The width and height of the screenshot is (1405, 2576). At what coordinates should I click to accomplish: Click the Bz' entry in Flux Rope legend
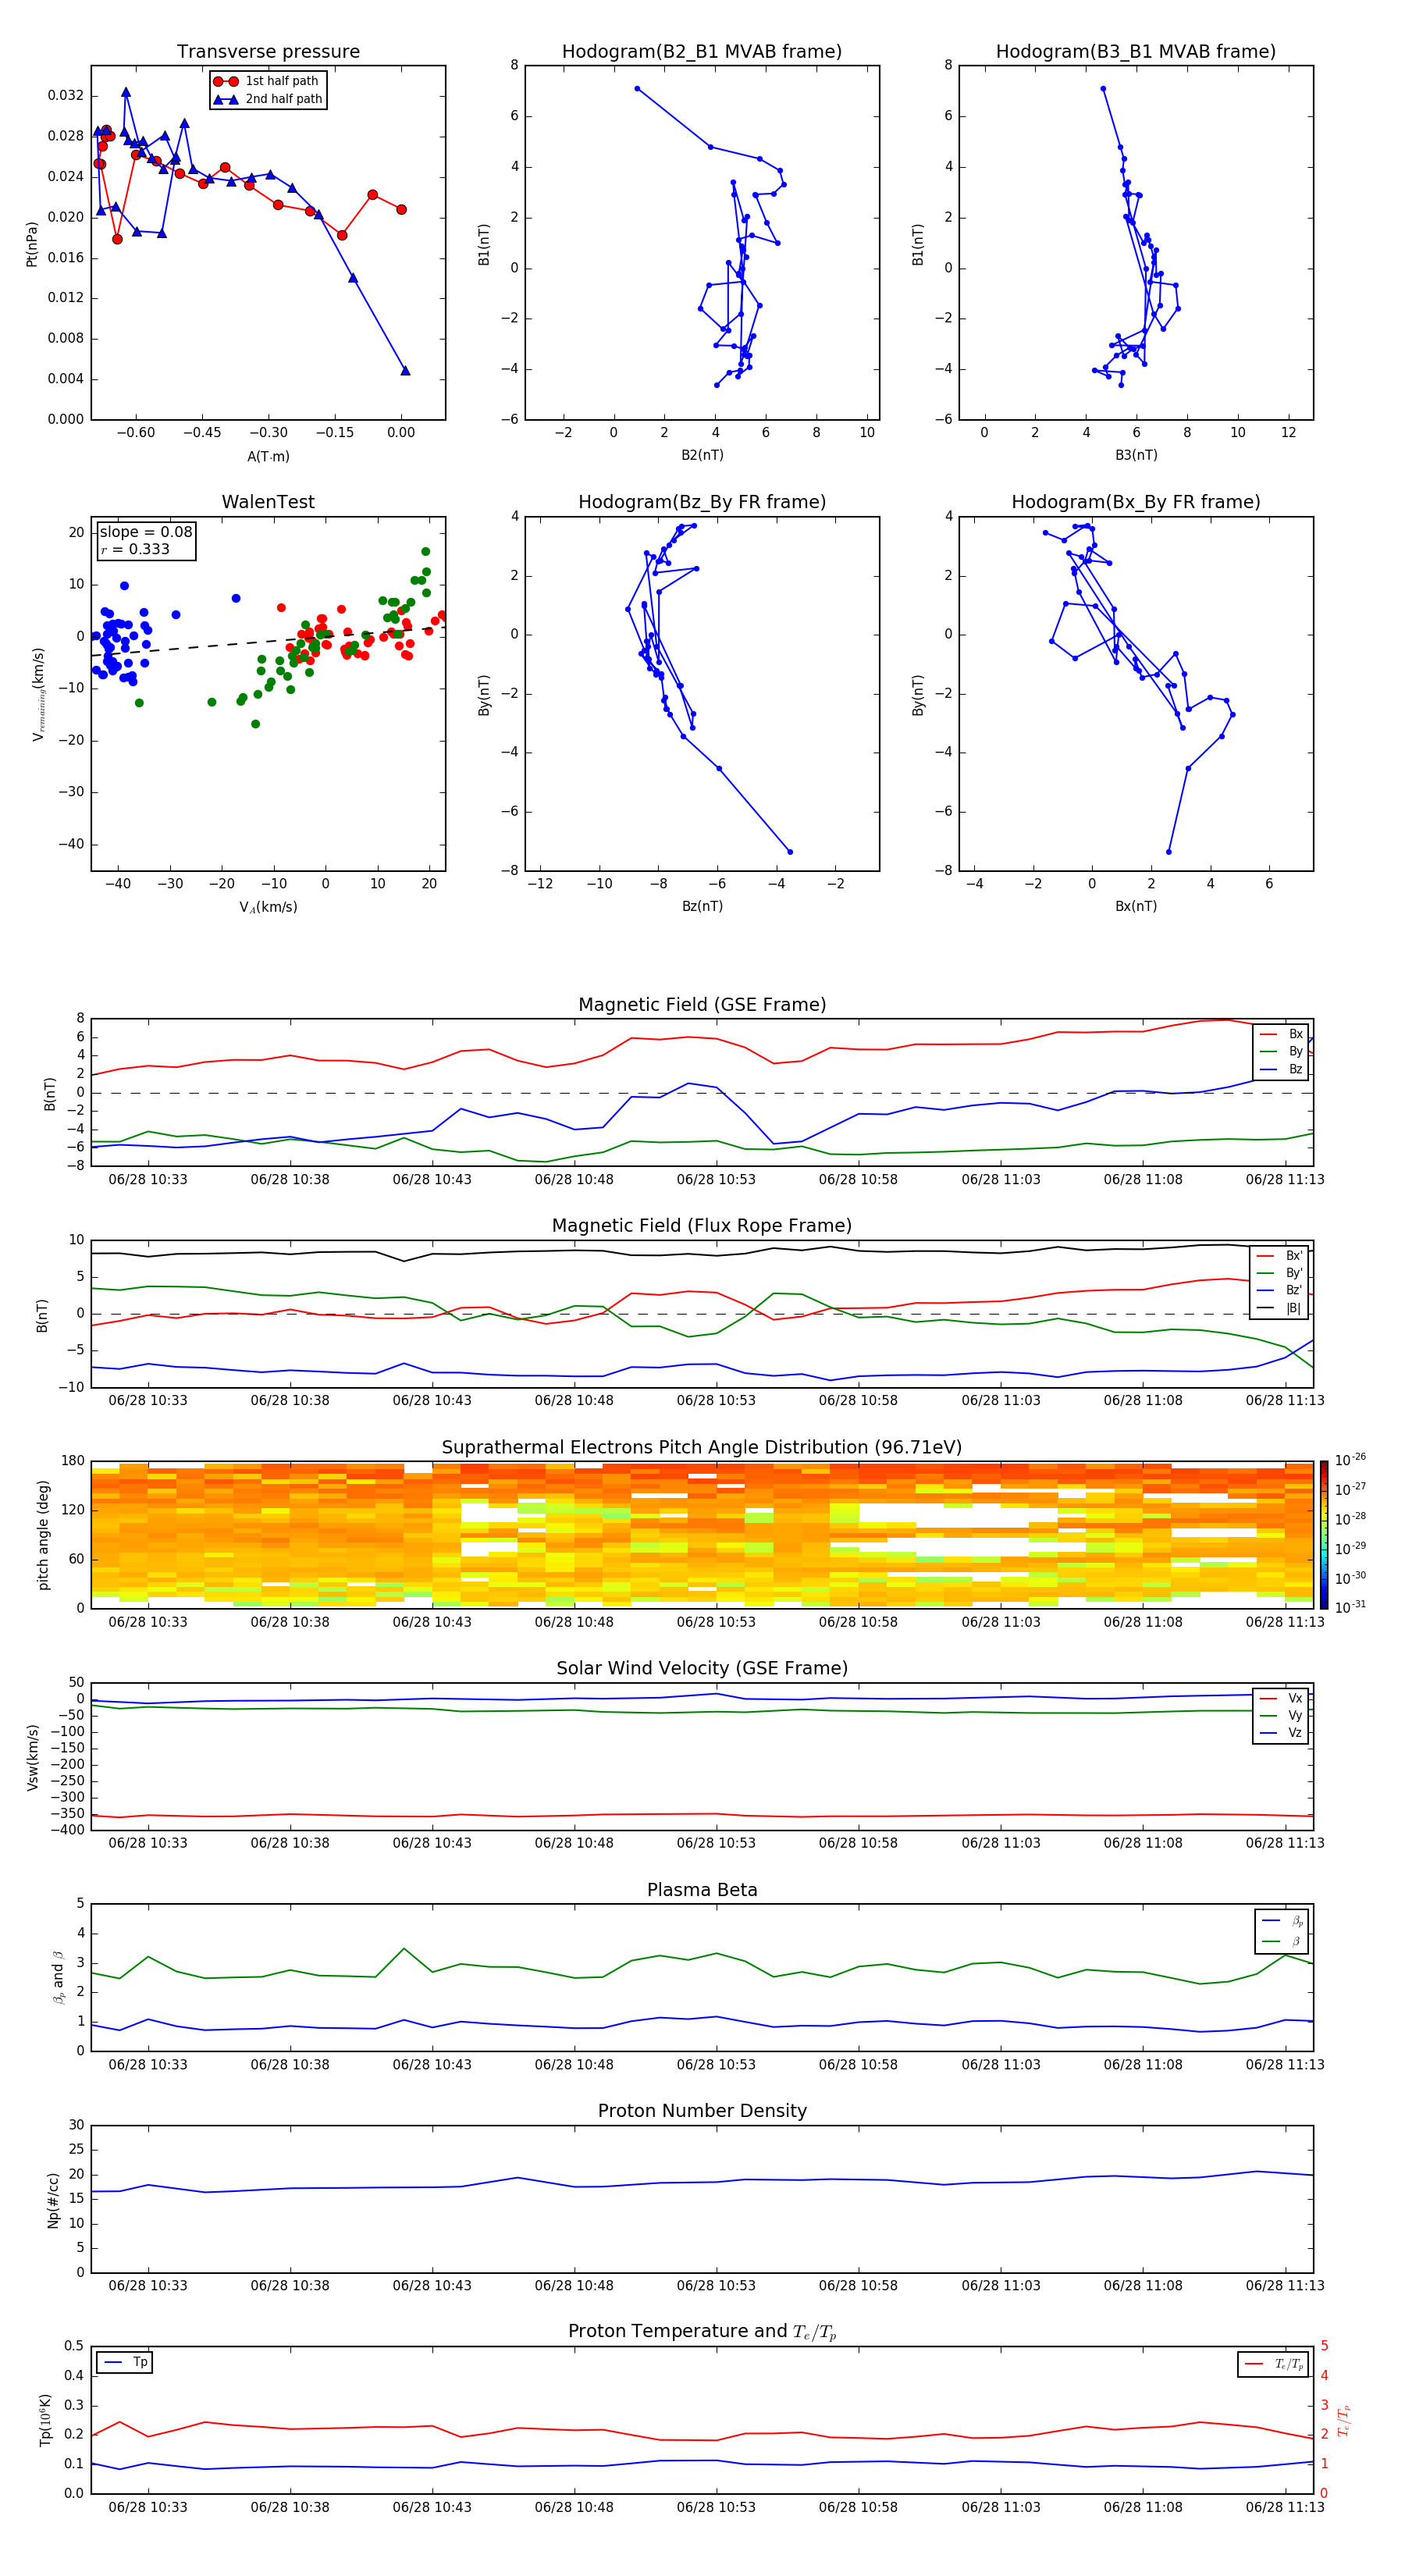tap(1280, 1290)
